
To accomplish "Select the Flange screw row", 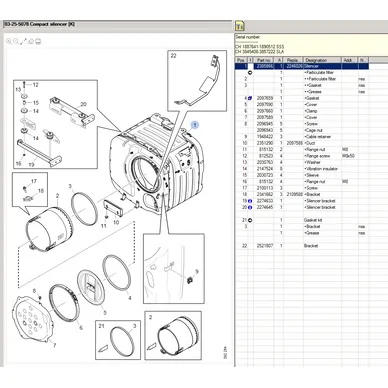I will [x=302, y=156].
